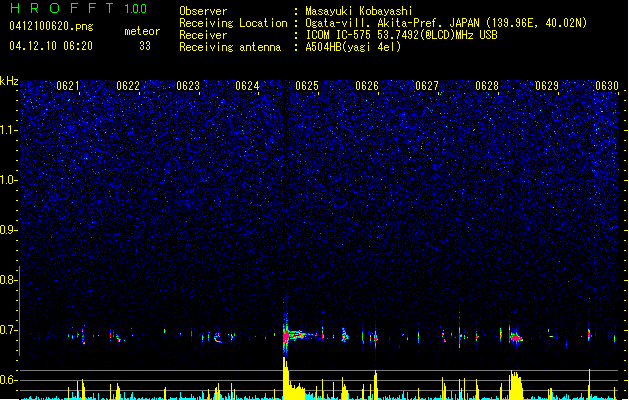This screenshot has height=400, width=629.
Task: Click the large red meteor echo before 0625
Action: [x=286, y=336]
